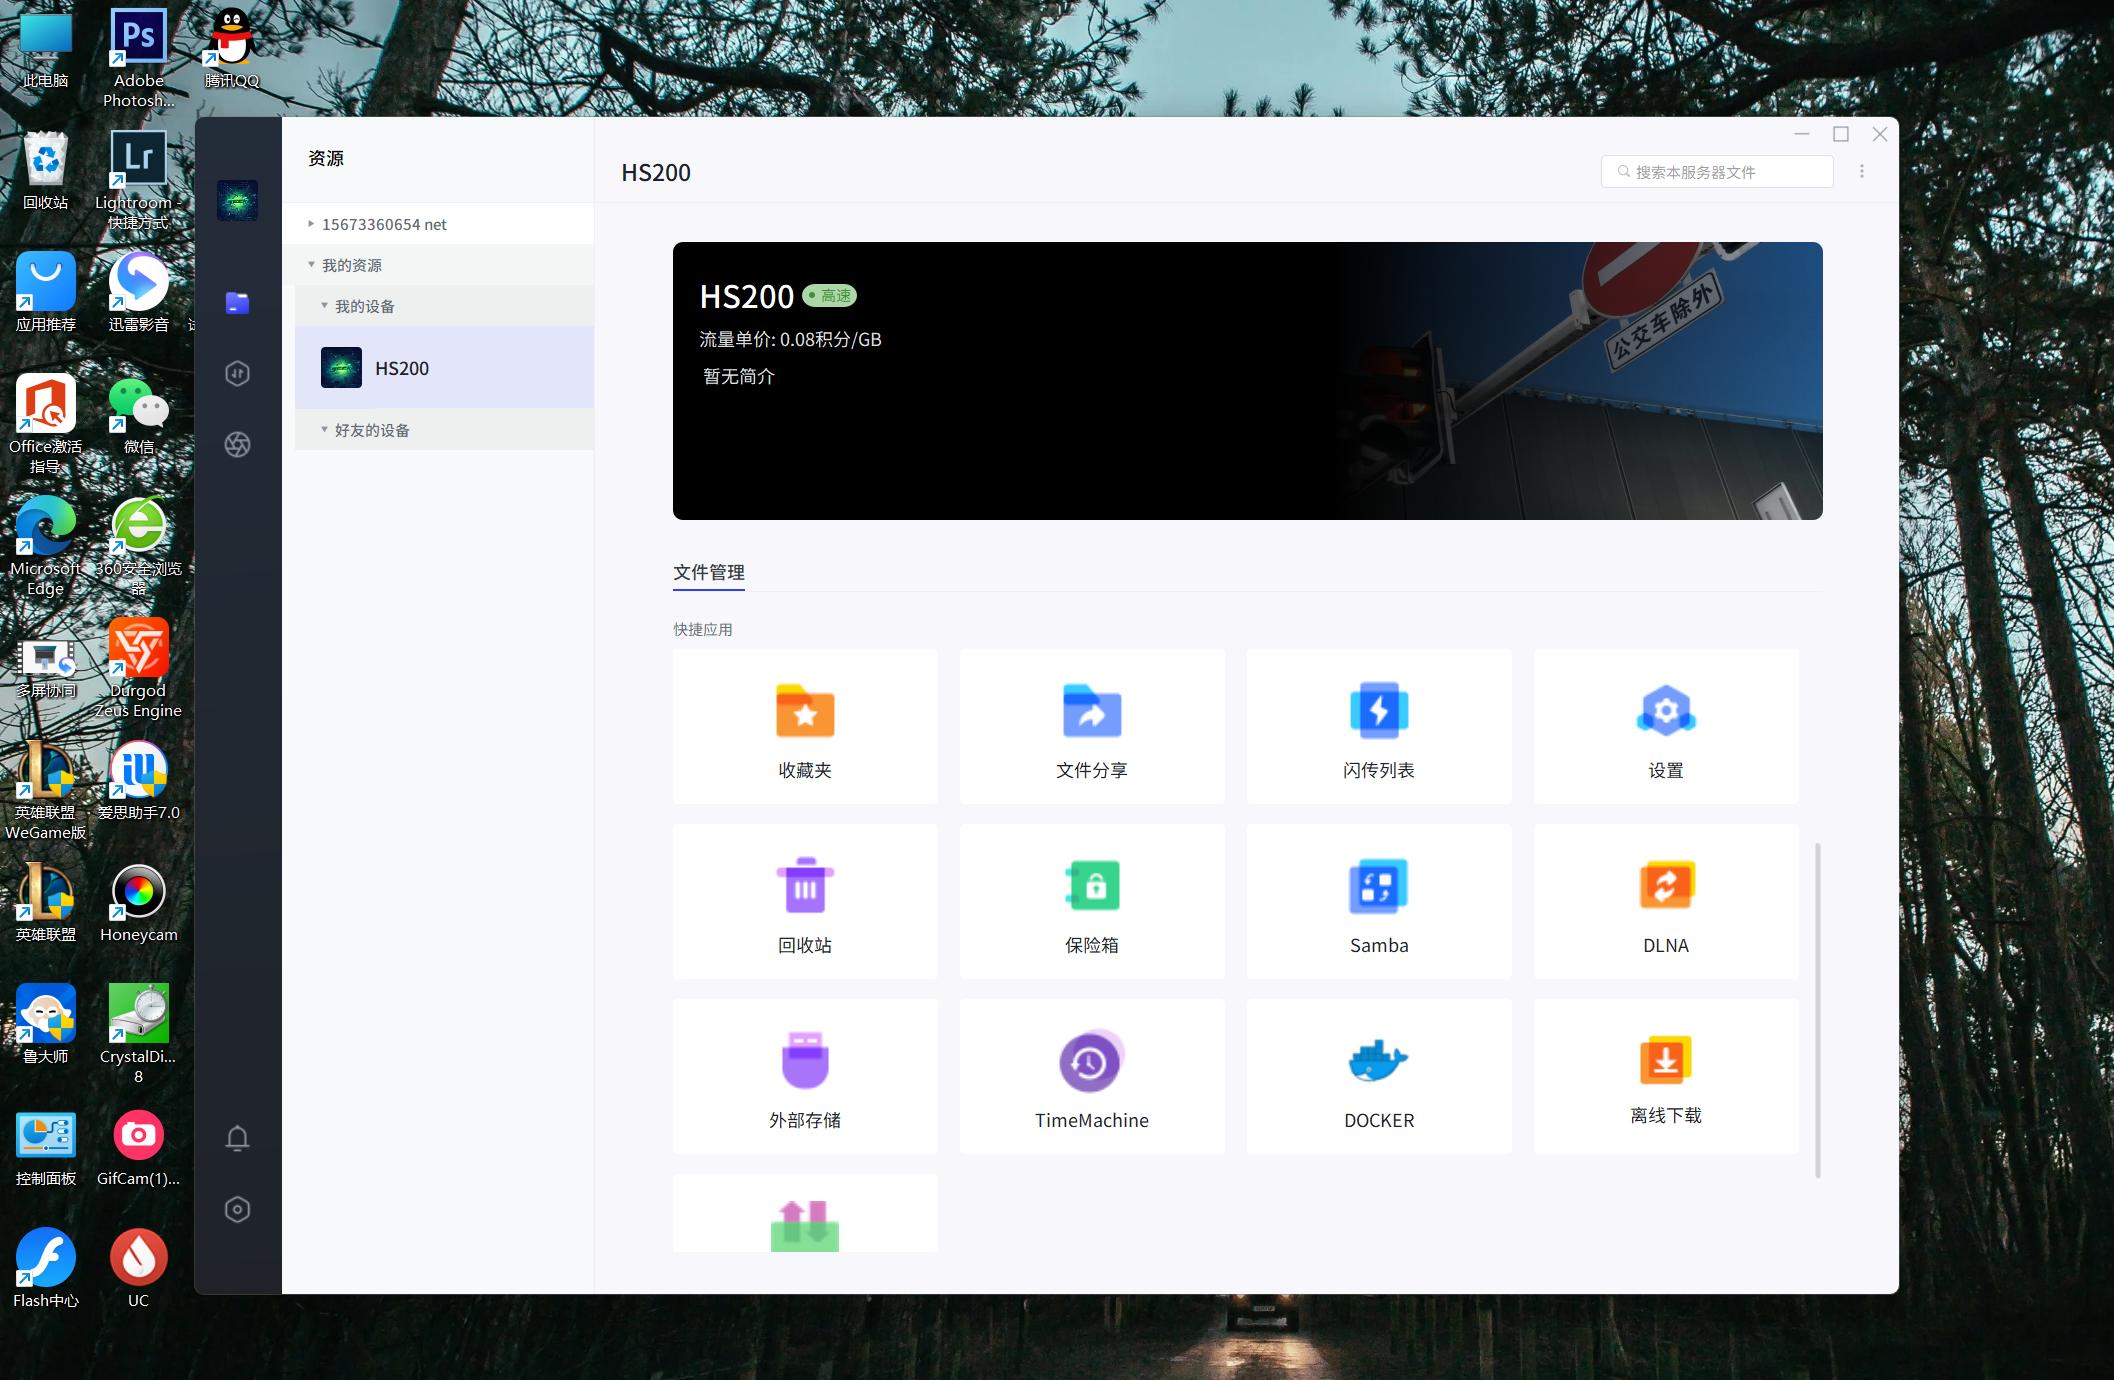Open 离线下载 offline download app
The height and width of the screenshot is (1380, 2114).
(x=1665, y=1077)
